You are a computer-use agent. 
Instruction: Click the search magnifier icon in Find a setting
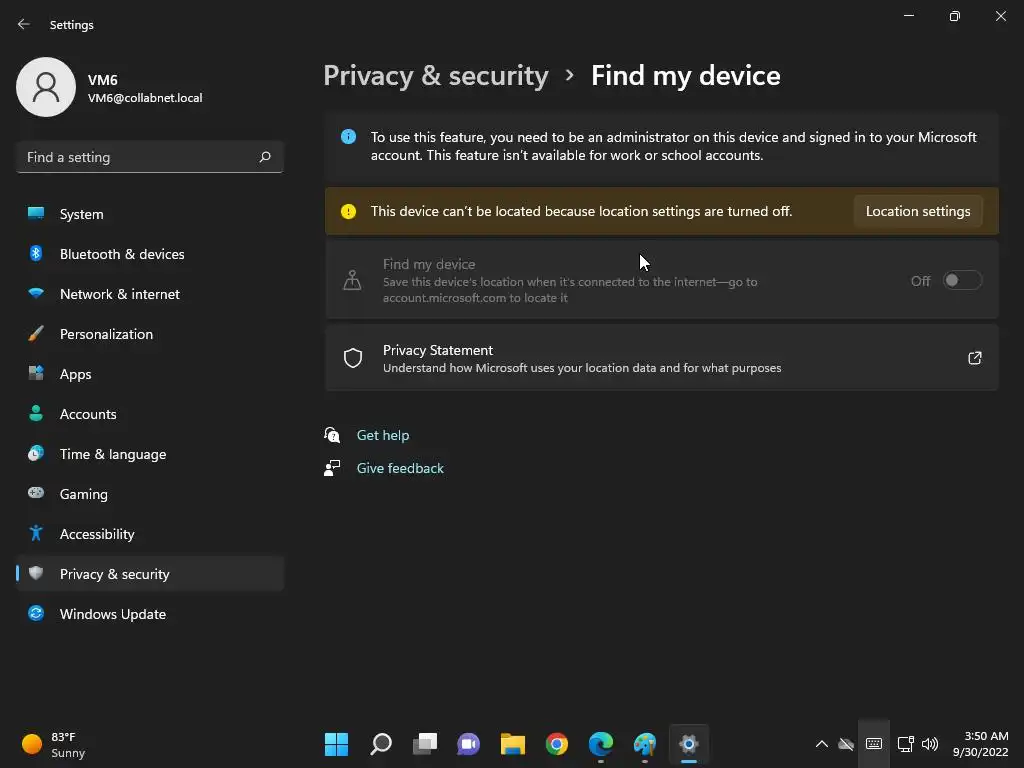(x=265, y=157)
